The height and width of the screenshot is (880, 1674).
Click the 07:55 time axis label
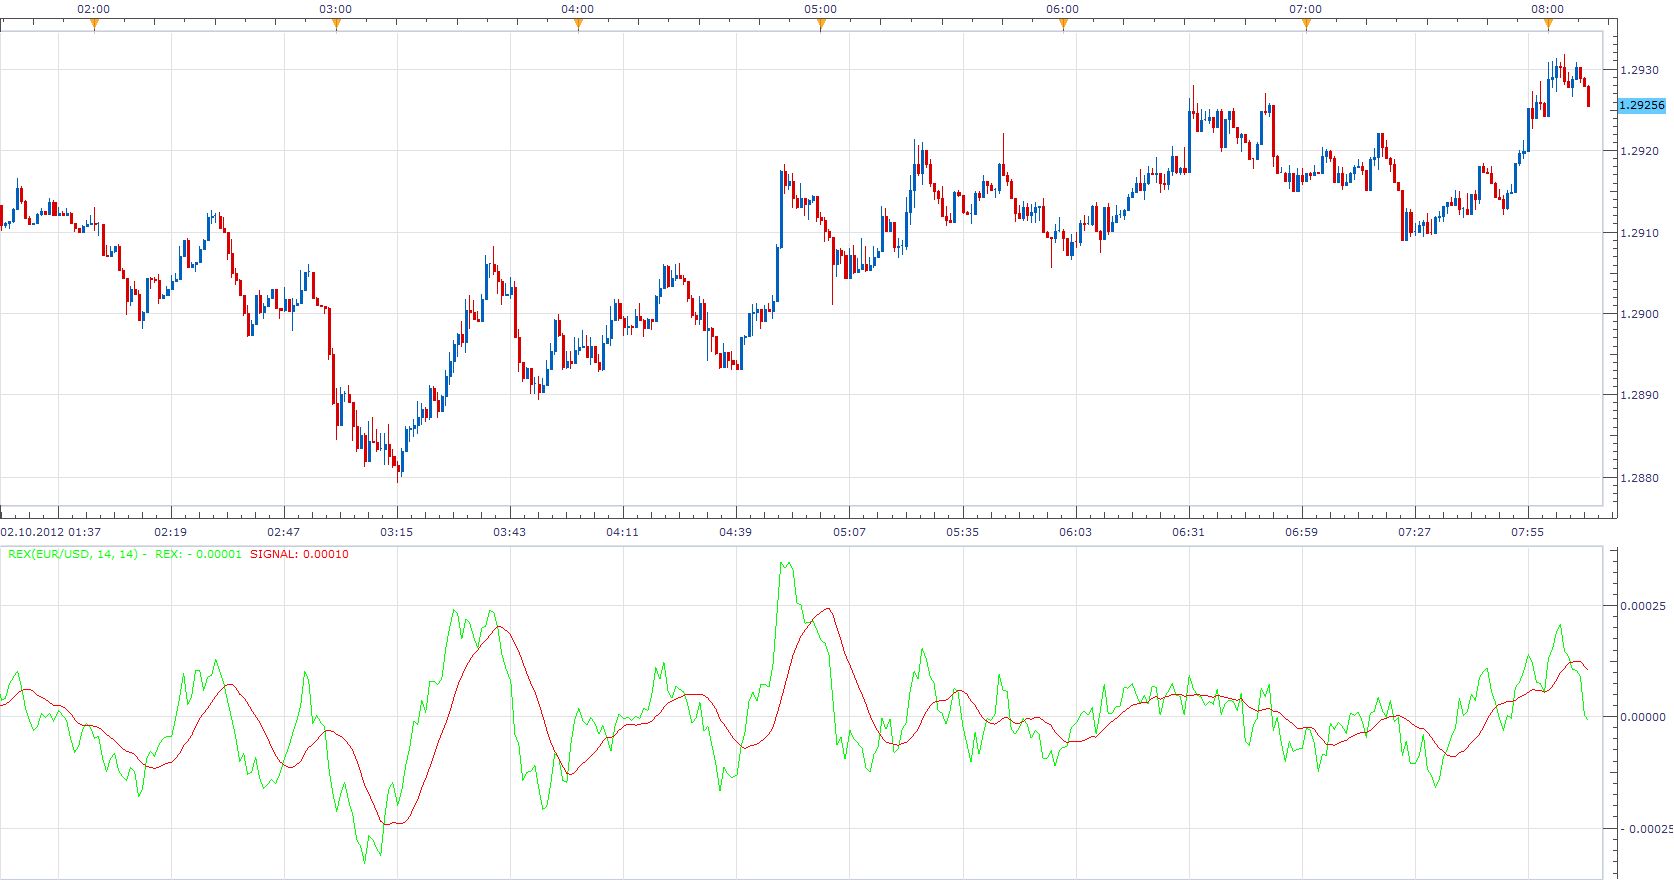tap(1528, 532)
